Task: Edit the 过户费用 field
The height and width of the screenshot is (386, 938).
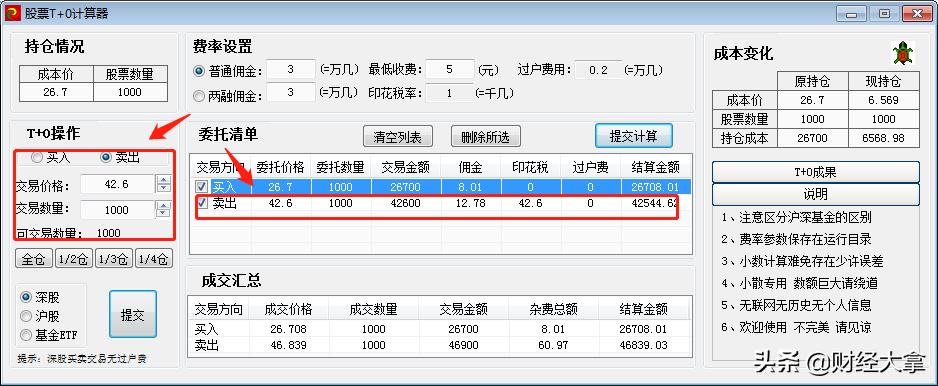Action: (598, 69)
